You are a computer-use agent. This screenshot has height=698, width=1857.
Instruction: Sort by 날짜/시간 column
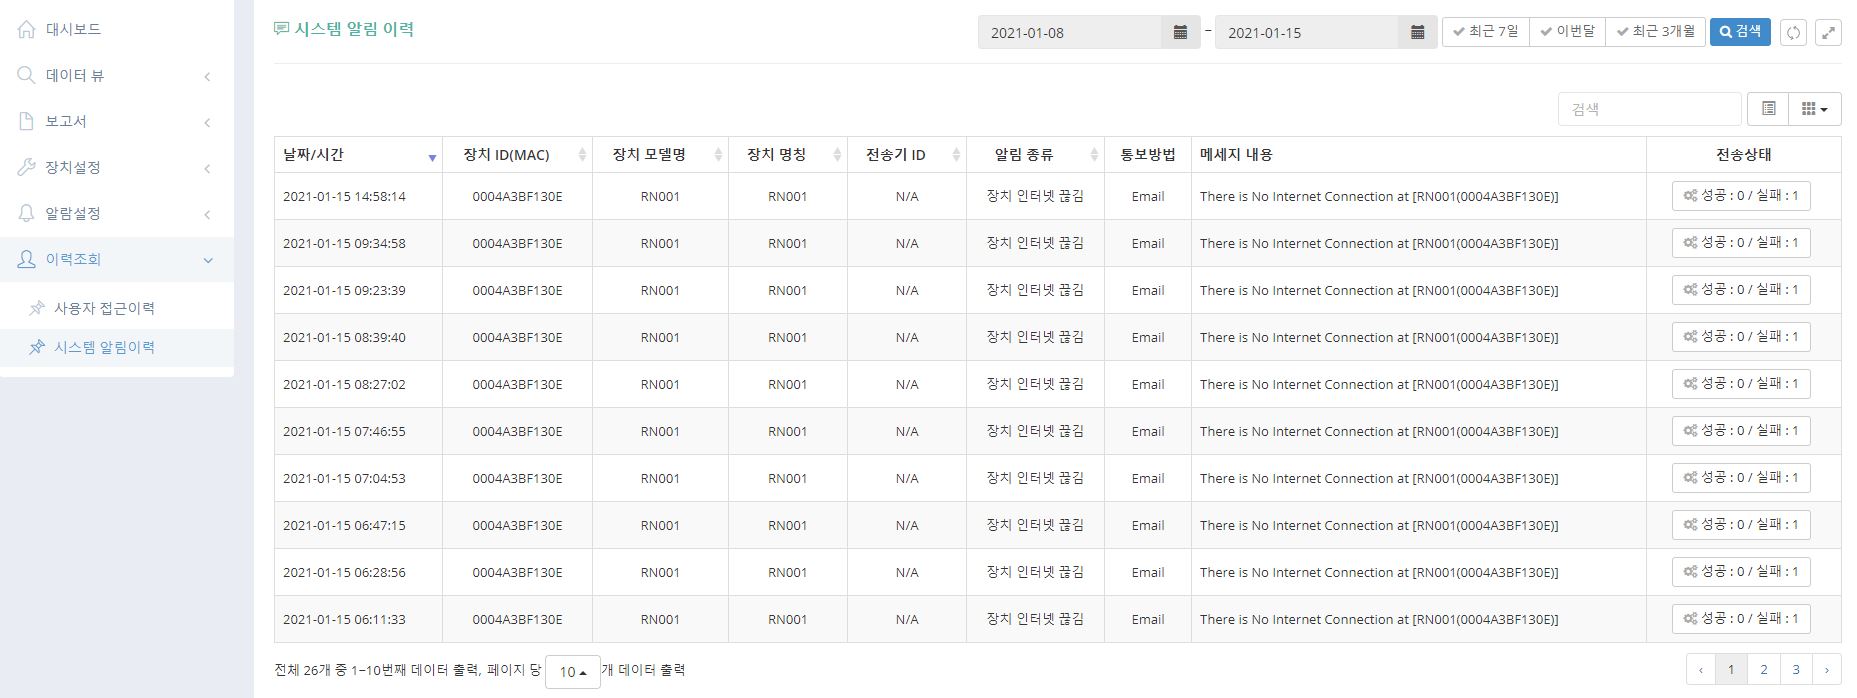(358, 155)
